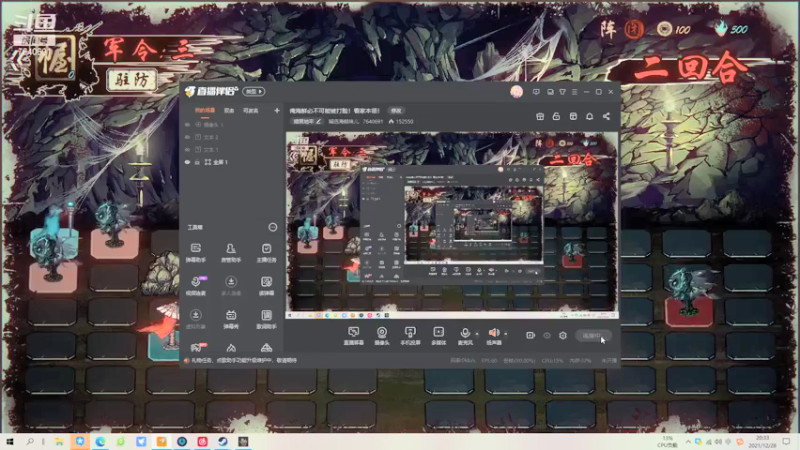Add a 手机投屏 phone casting source
Screen dimensions: 800x450
pyautogui.click(x=410, y=336)
